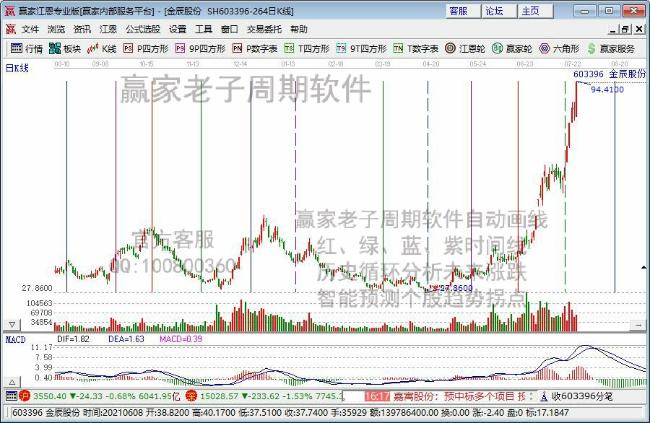
Task: Open the P数字表 tool
Action: 255,49
